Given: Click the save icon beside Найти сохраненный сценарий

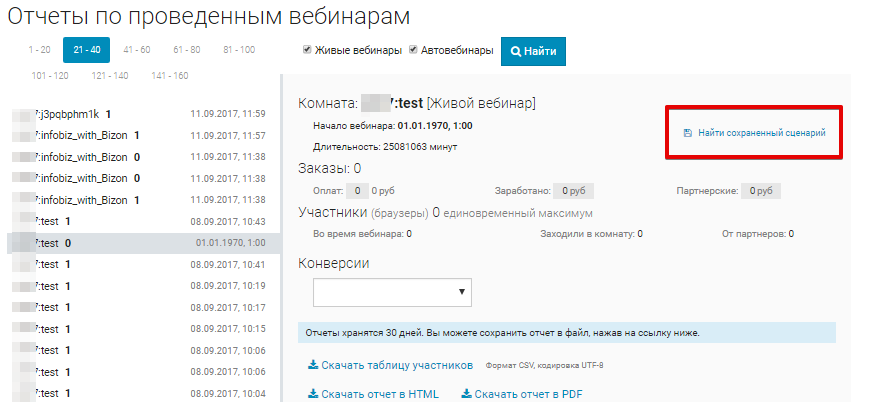Looking at the screenshot, I should point(687,133).
